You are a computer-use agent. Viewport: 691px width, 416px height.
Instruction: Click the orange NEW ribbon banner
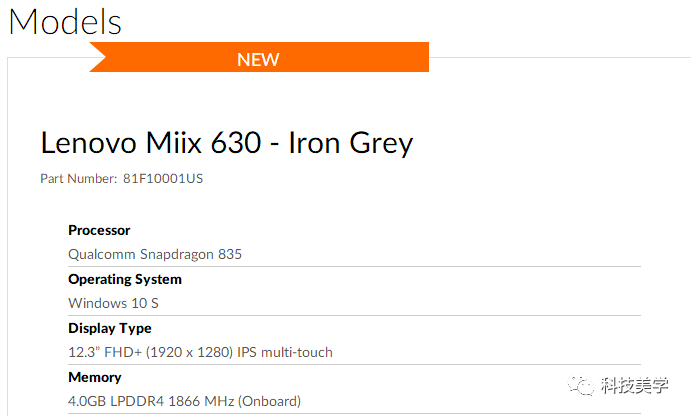pos(259,58)
